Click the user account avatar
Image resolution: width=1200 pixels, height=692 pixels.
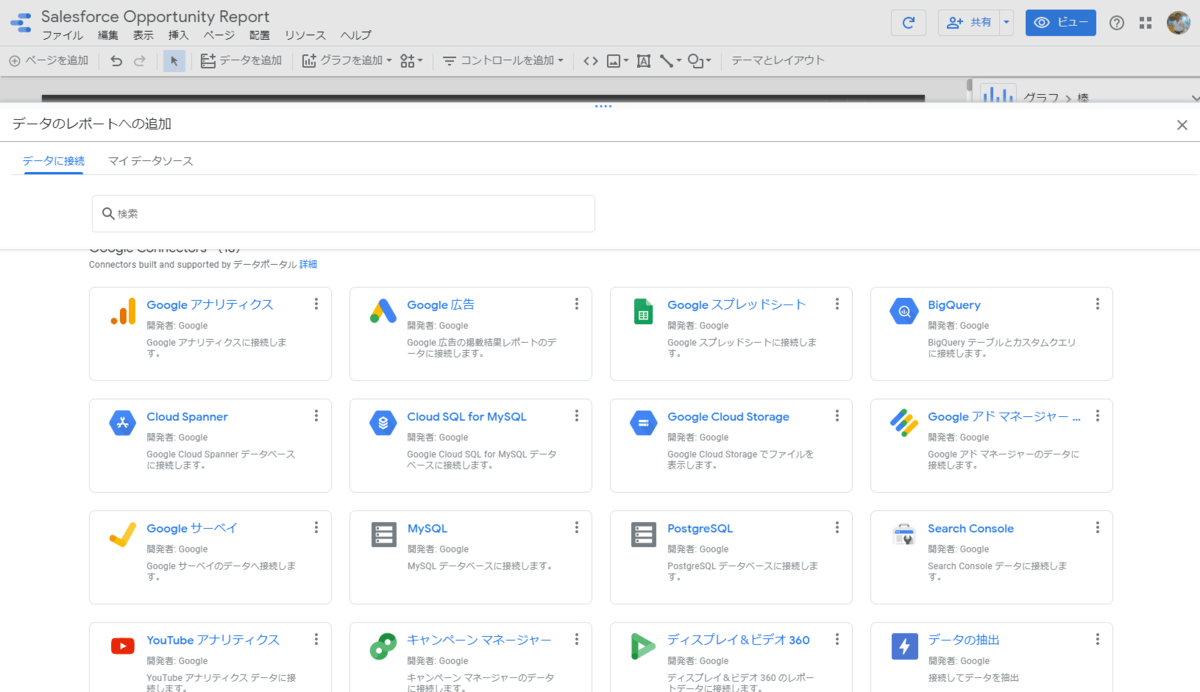(x=1178, y=23)
